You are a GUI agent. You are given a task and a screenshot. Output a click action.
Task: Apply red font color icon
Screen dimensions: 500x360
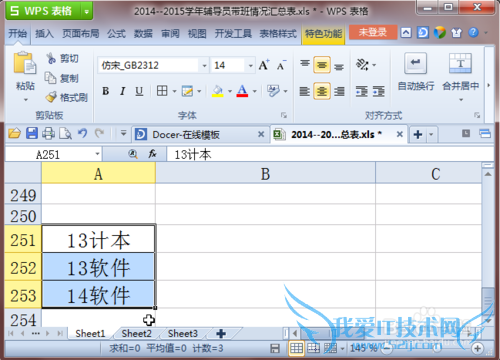coord(242,91)
